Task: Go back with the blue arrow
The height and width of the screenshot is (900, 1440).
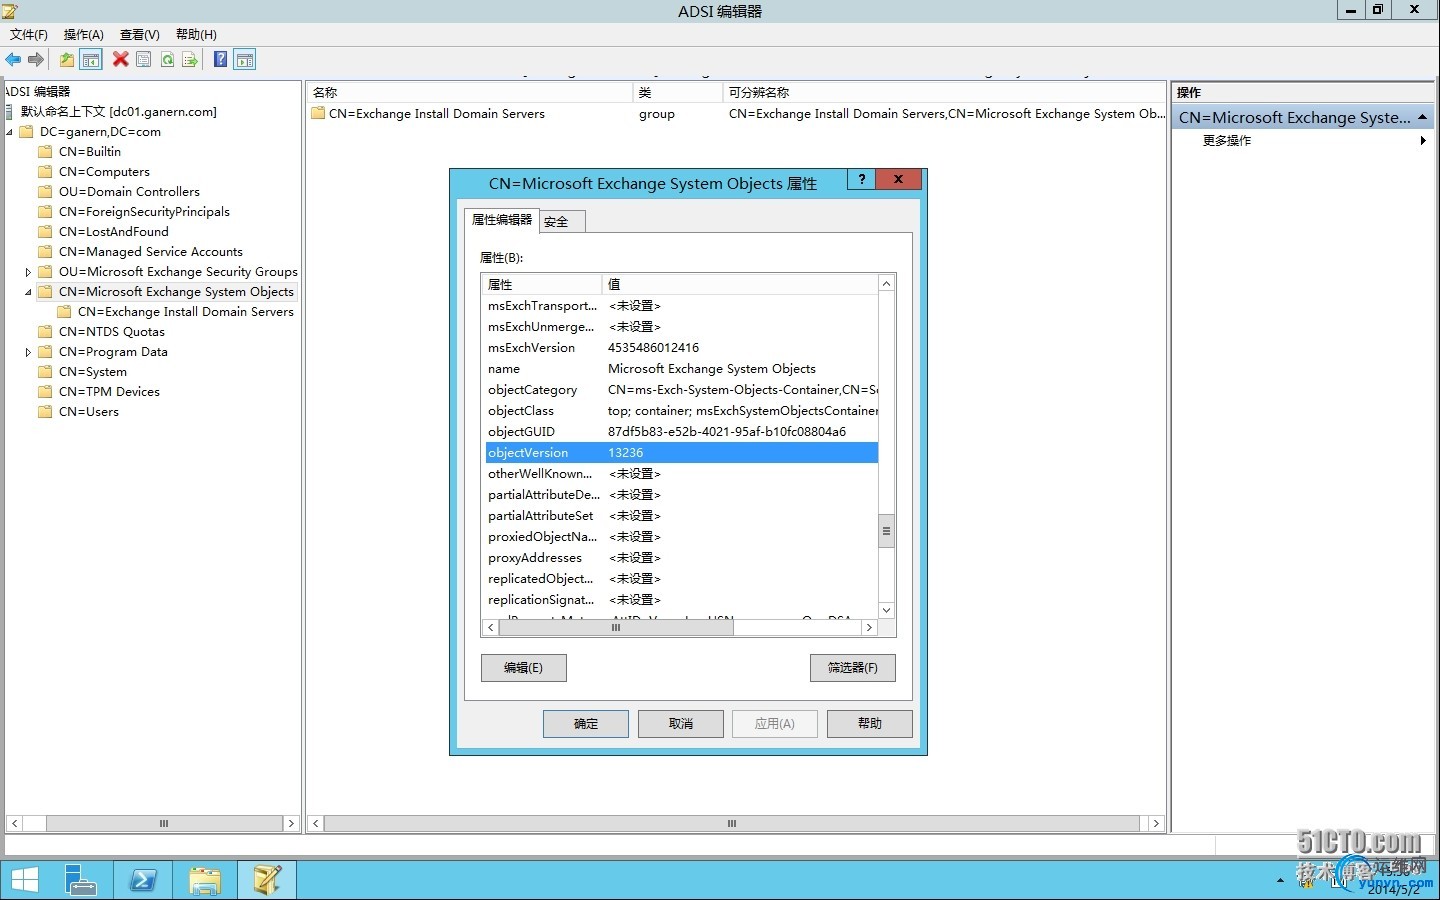Action: point(13,60)
